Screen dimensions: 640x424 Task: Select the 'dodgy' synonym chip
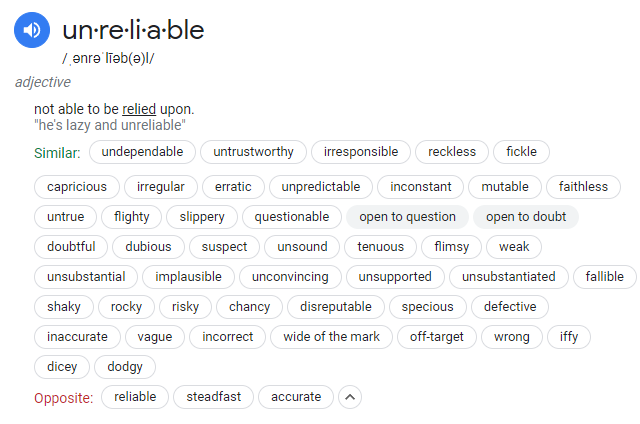(125, 367)
